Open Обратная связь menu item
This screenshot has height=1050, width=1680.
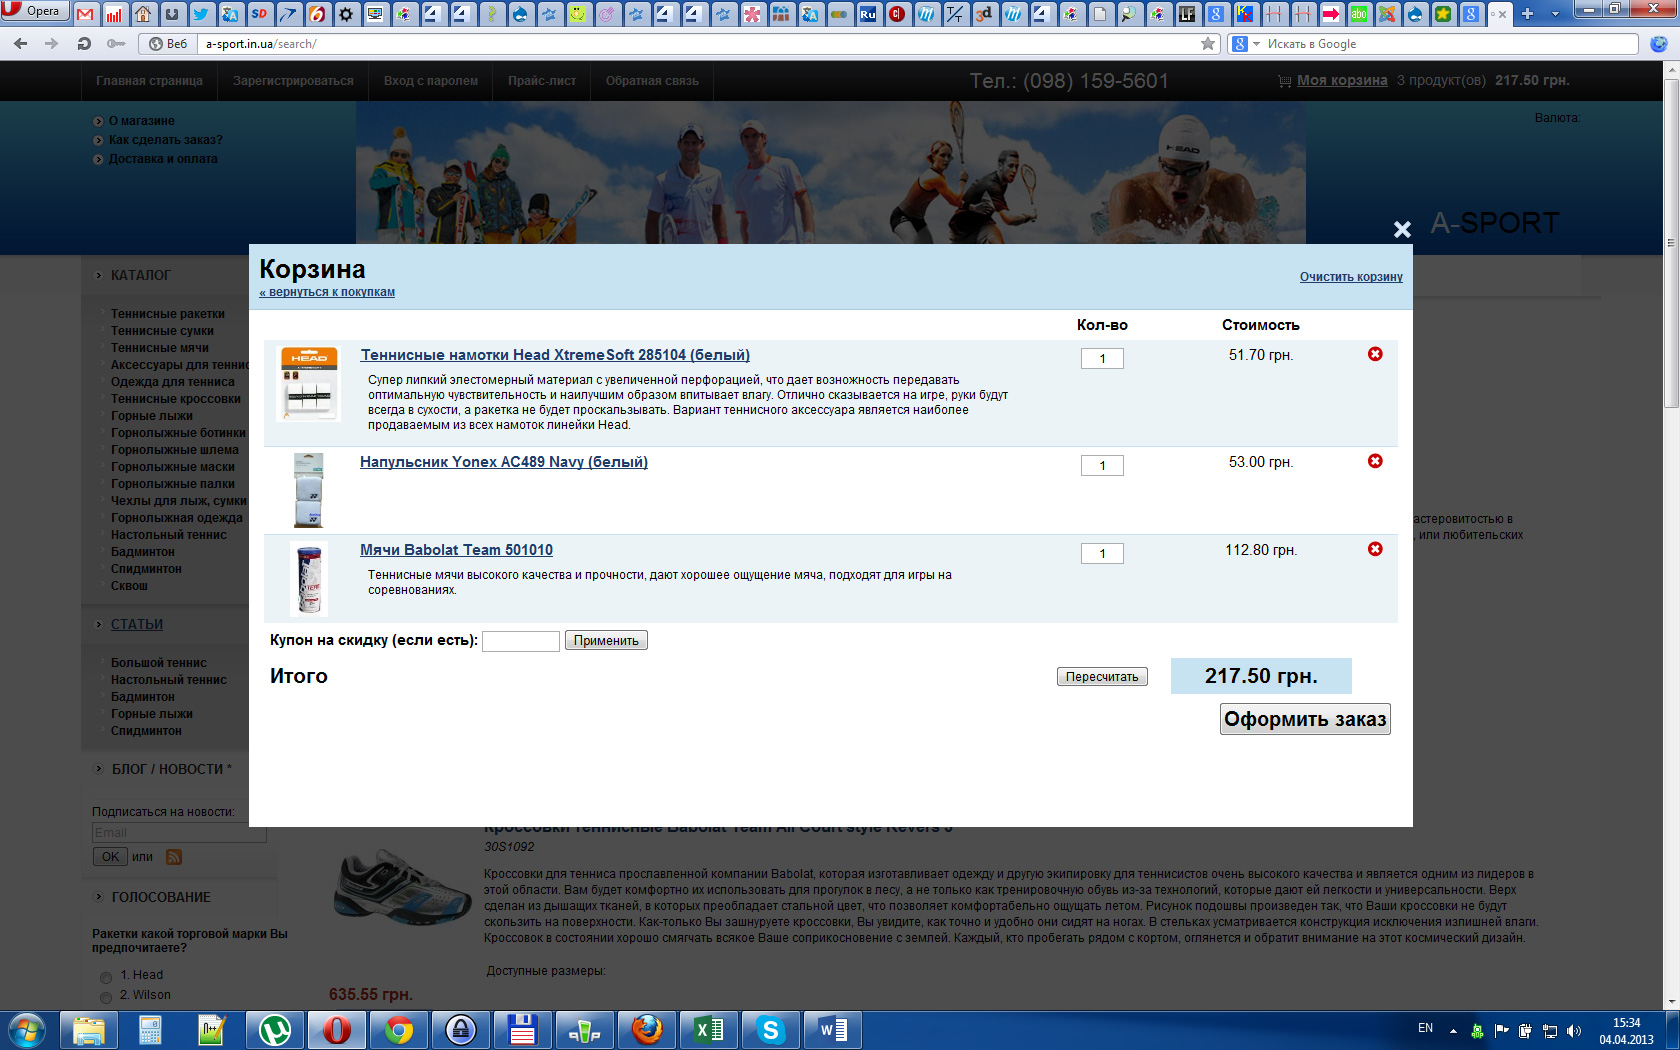(652, 81)
